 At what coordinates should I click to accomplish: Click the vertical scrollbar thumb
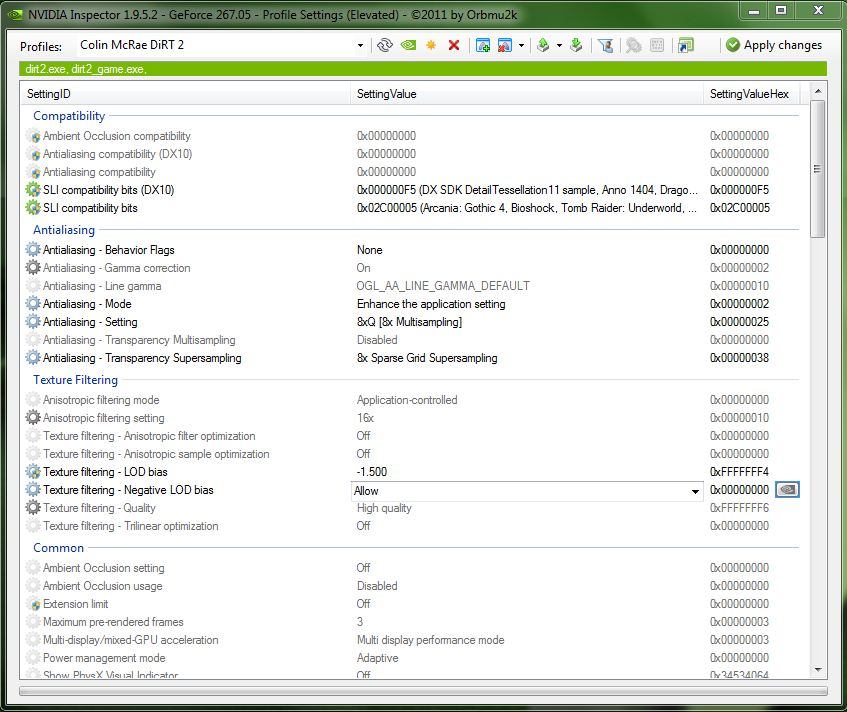(817, 169)
